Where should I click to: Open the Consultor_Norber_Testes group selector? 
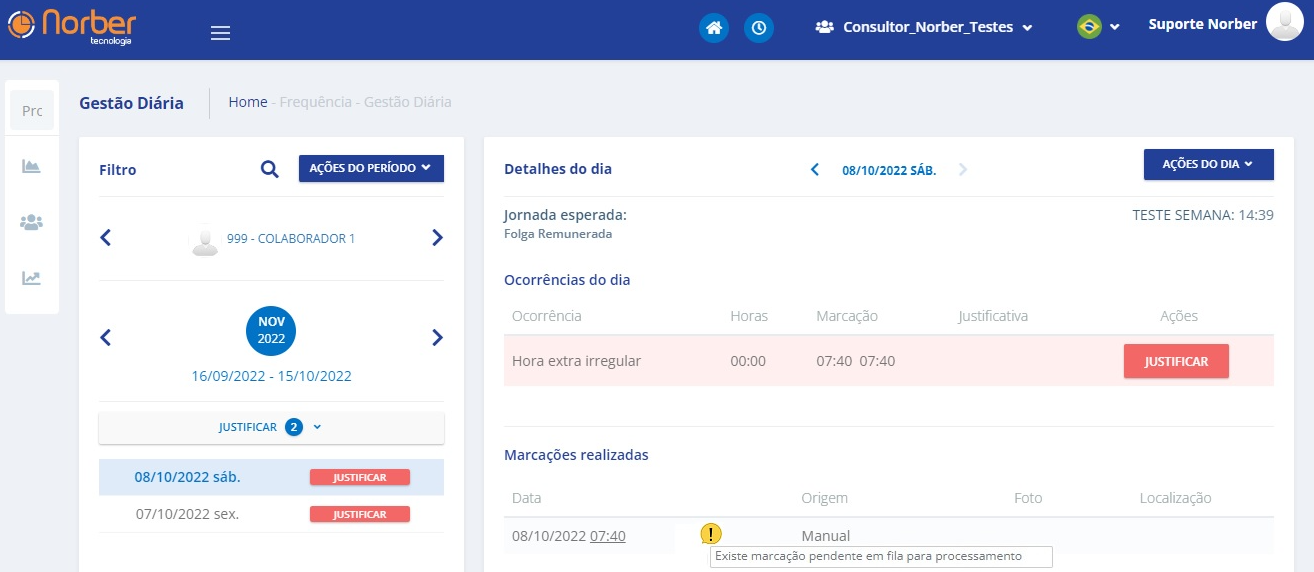tap(924, 28)
